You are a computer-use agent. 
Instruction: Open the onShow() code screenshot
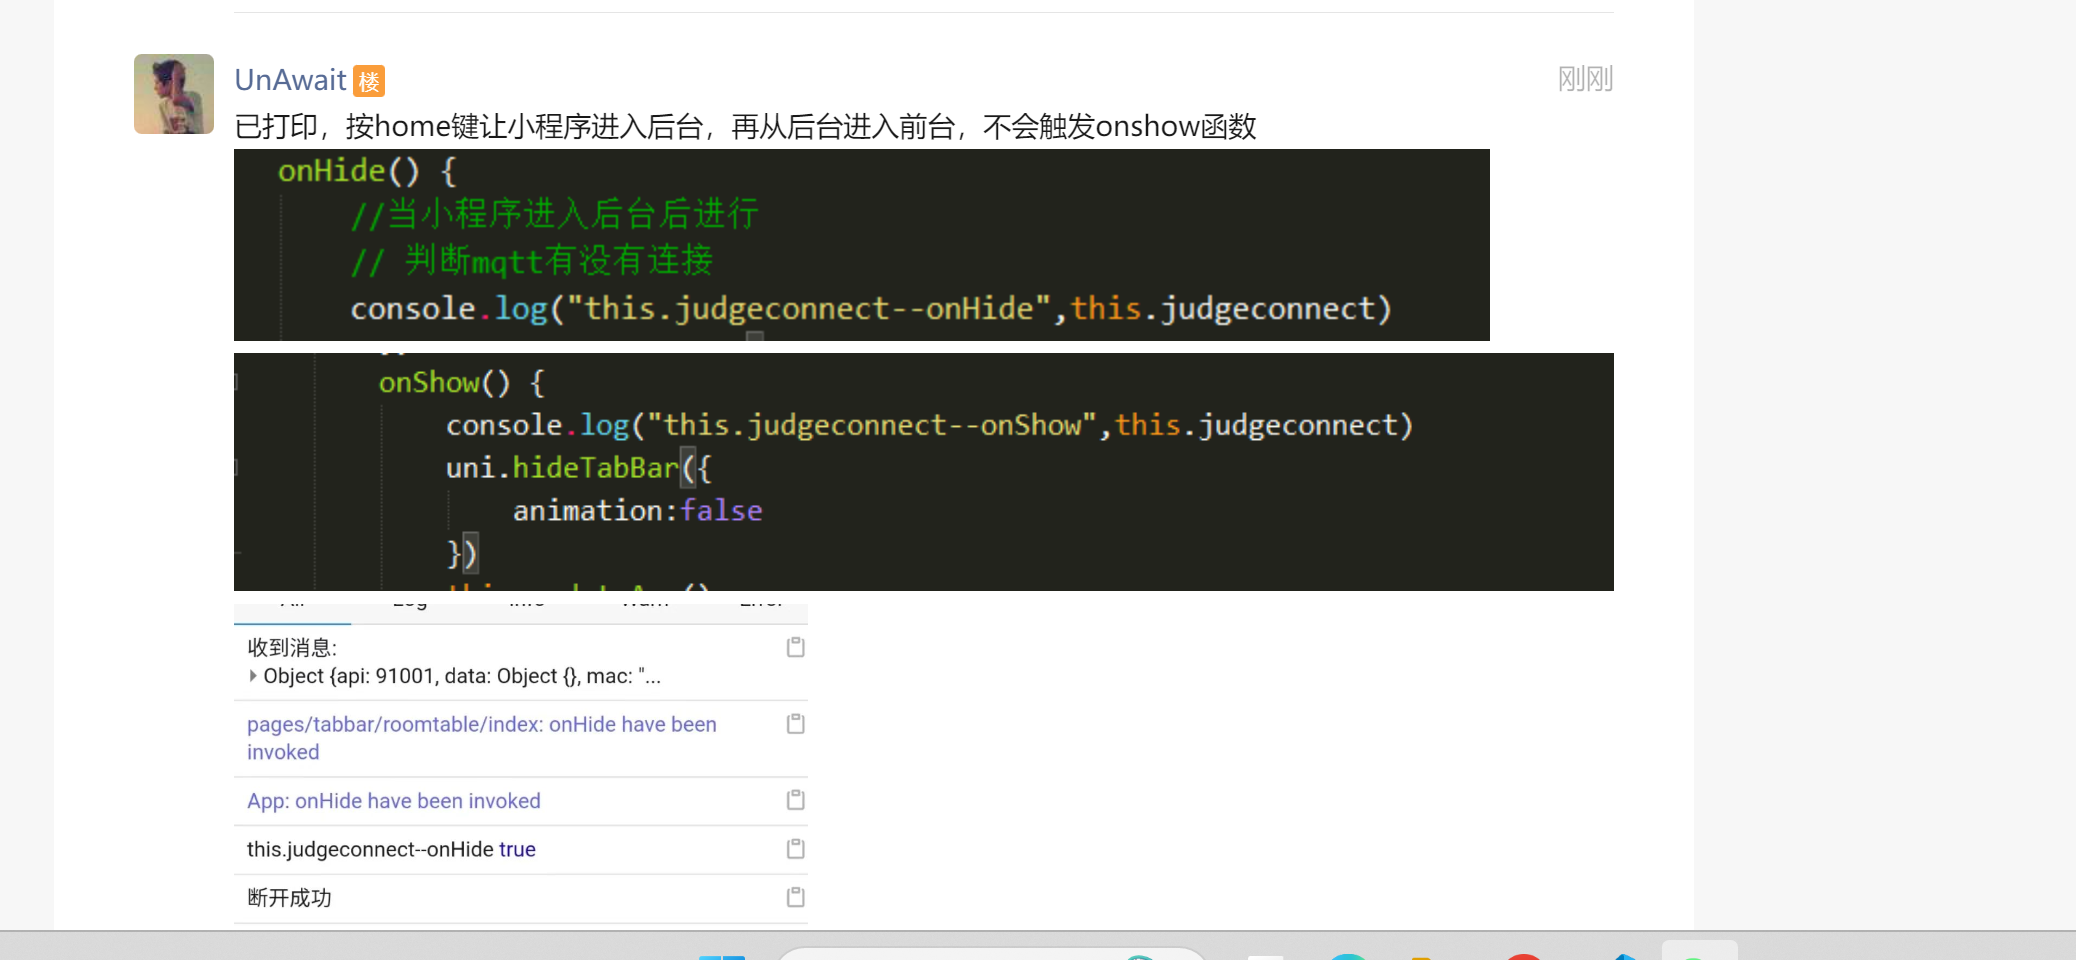pos(924,472)
